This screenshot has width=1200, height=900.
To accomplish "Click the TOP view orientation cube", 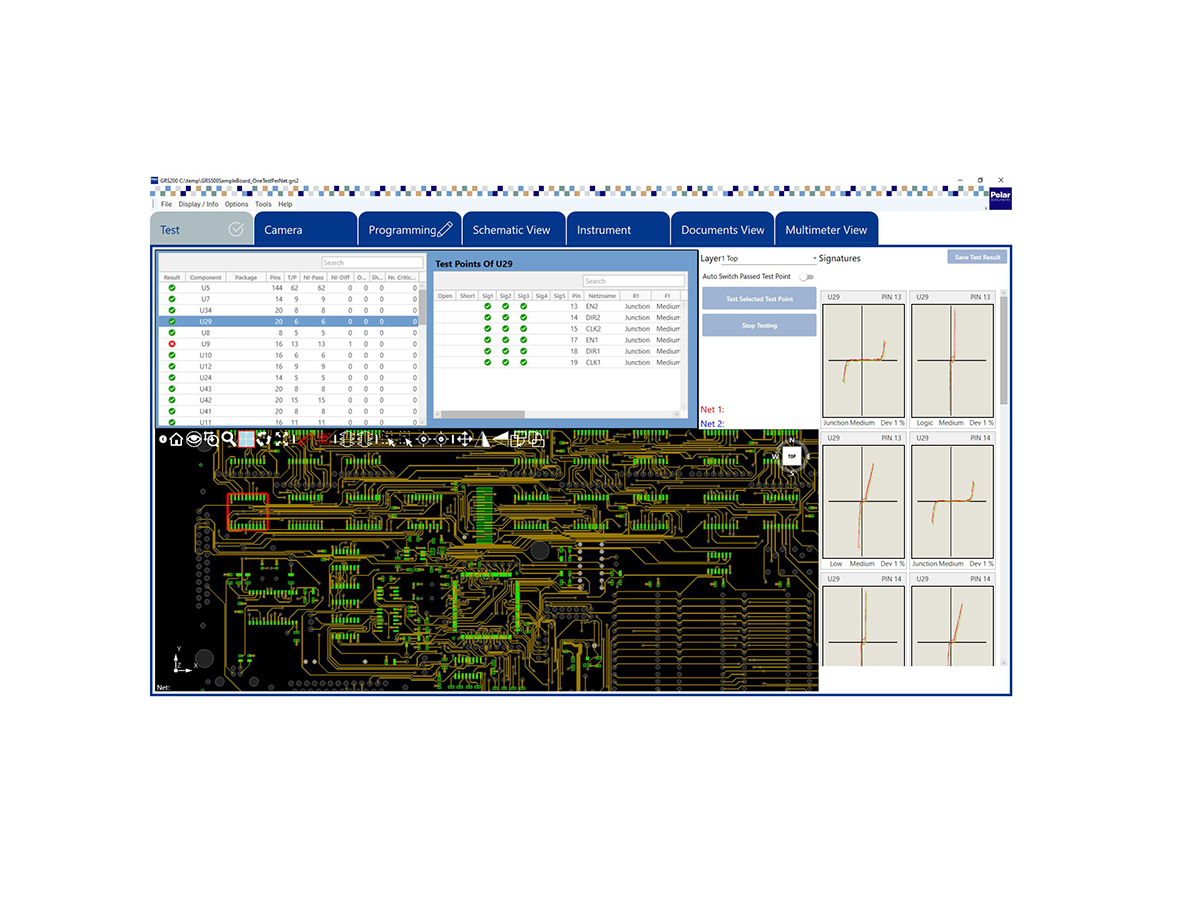I will tap(791, 456).
